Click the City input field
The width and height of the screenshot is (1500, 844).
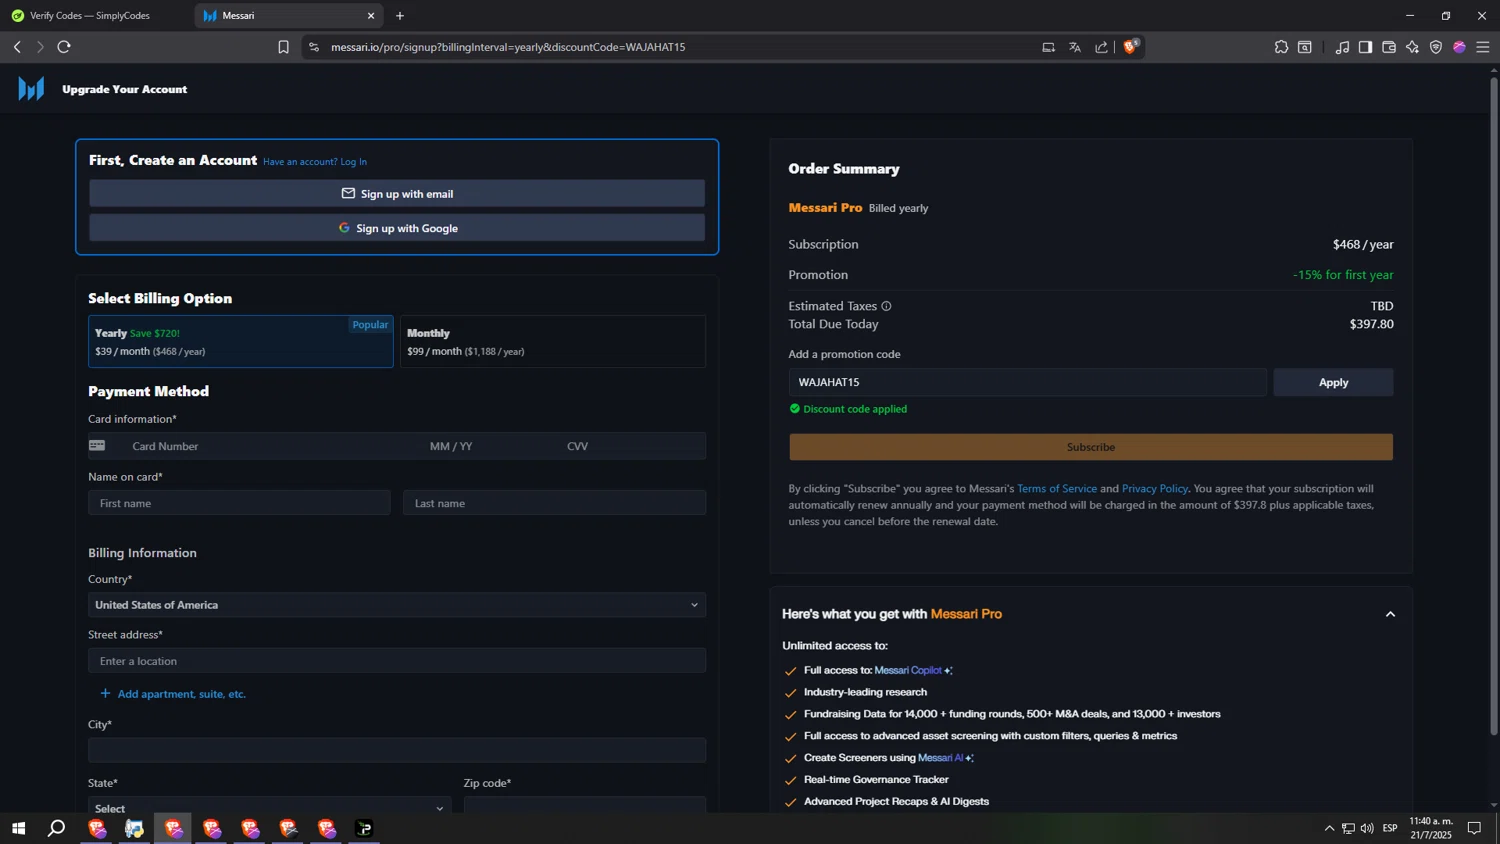pyautogui.click(x=397, y=750)
